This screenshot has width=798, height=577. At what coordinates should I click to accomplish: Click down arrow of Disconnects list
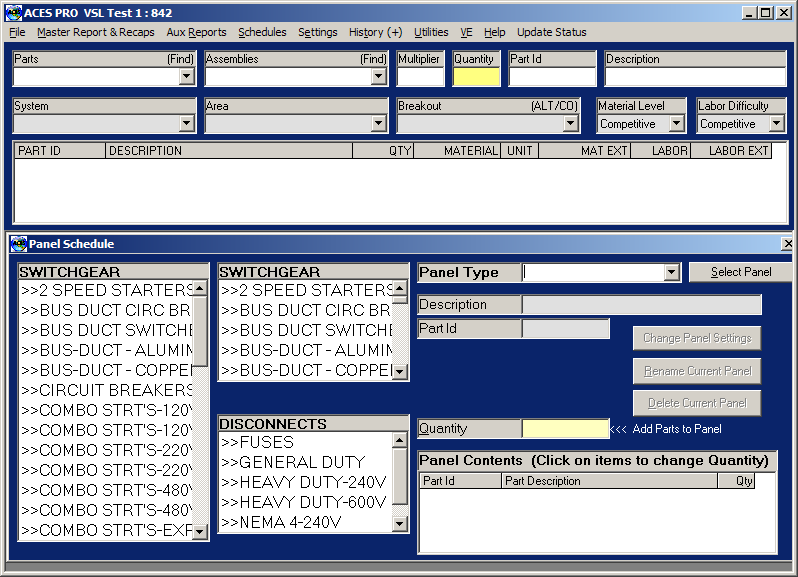click(x=400, y=524)
